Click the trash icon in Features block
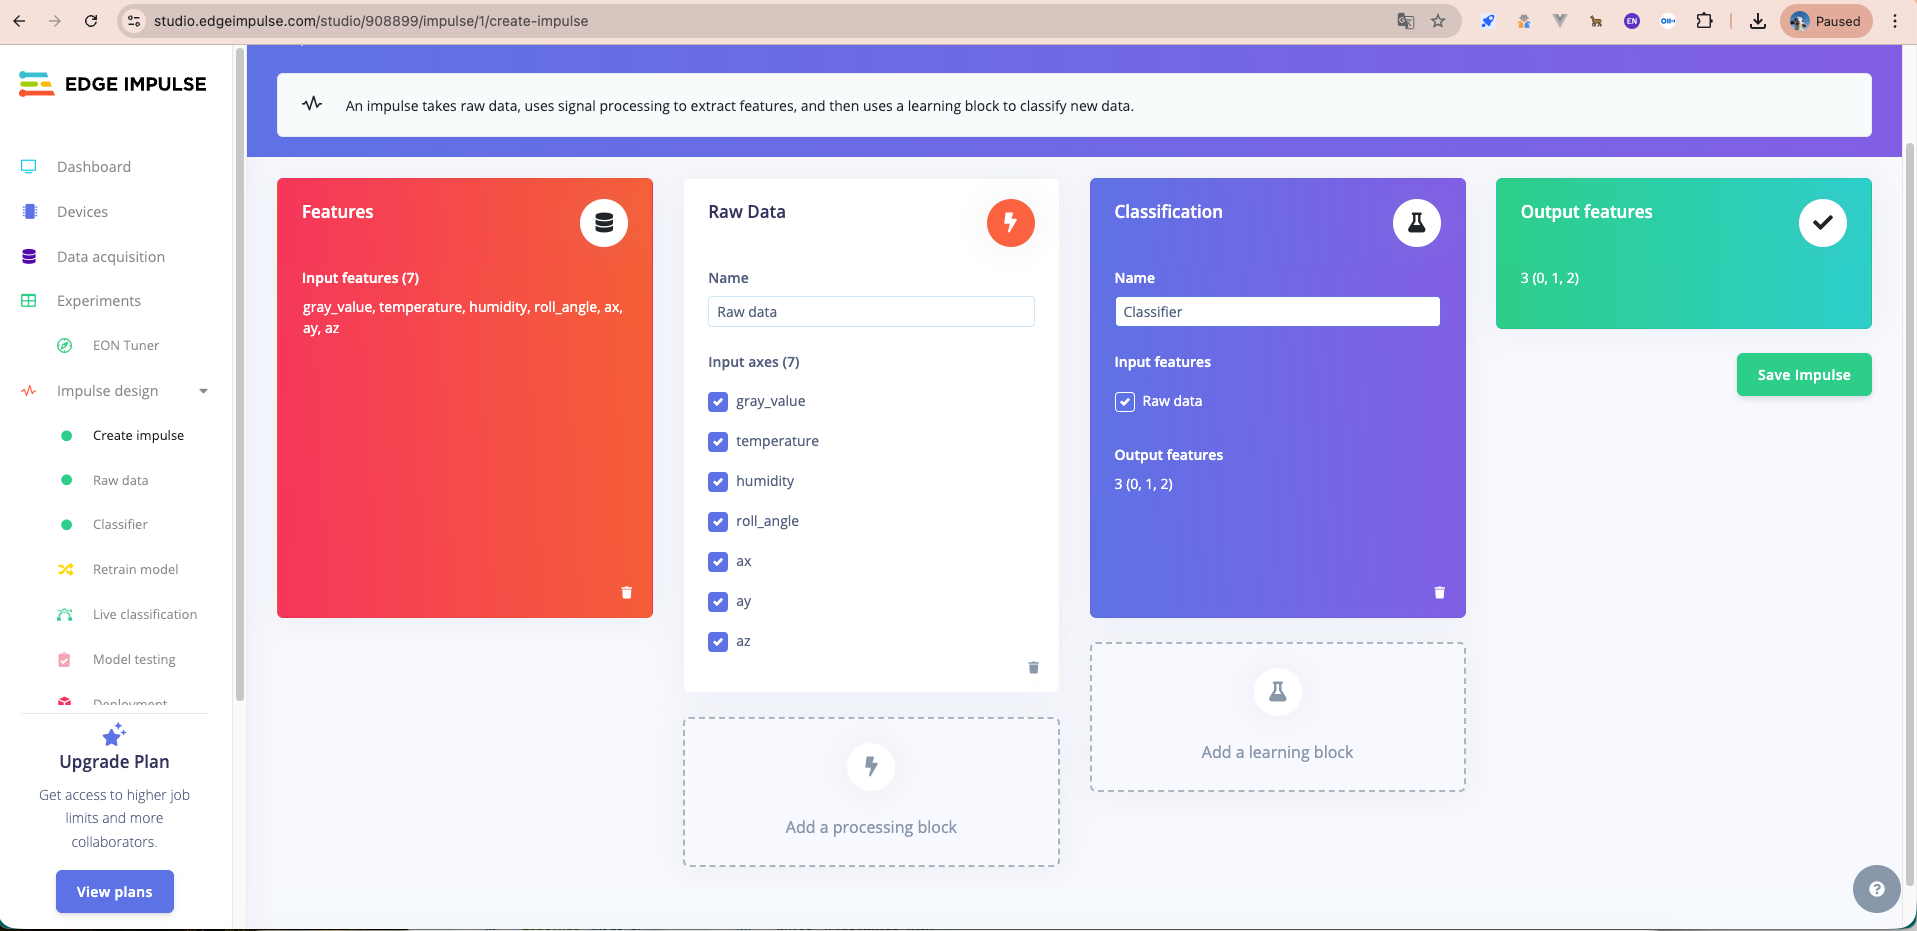The width and height of the screenshot is (1917, 931). (x=626, y=593)
